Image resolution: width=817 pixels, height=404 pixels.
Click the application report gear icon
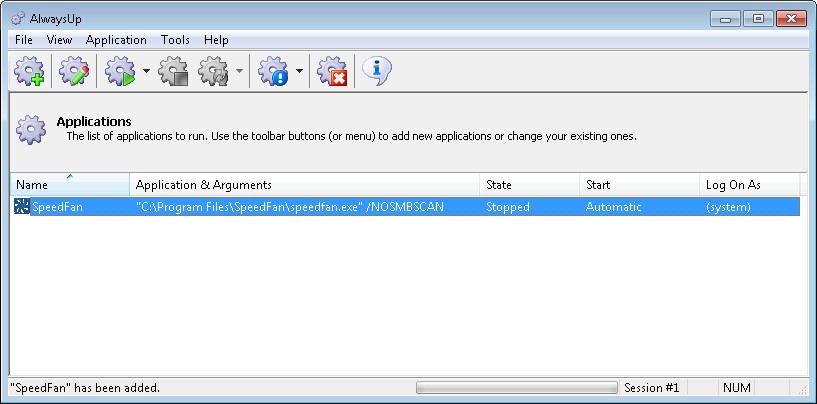273,71
